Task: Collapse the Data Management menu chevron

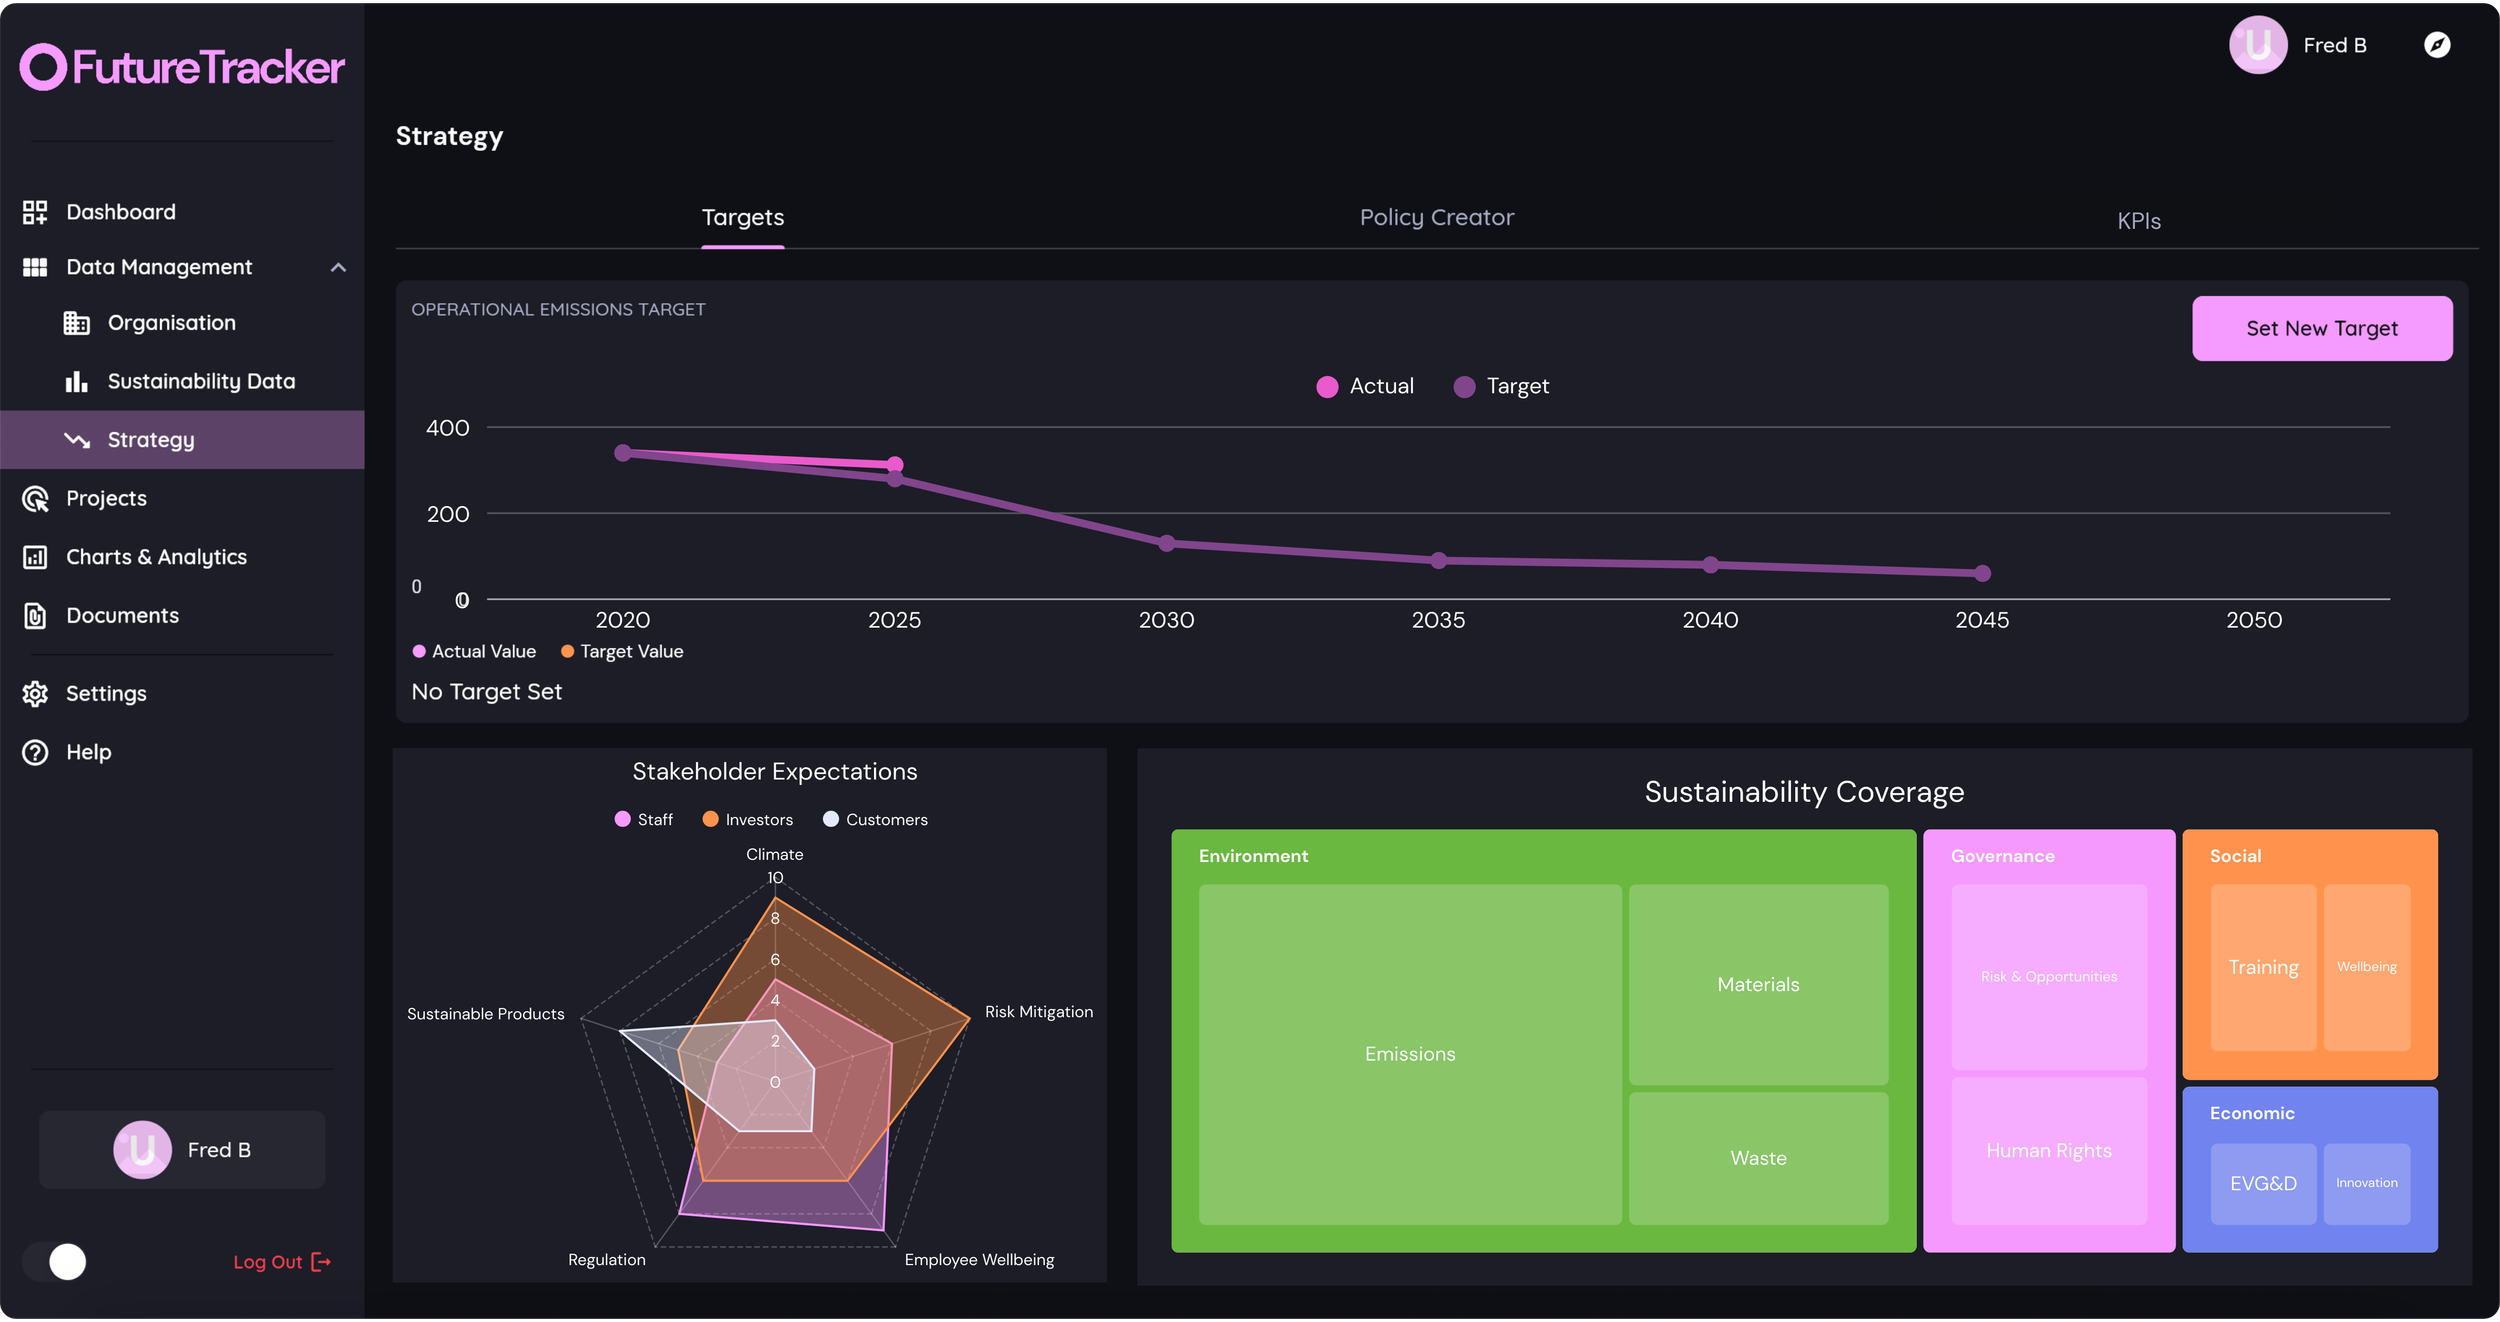Action: (338, 267)
